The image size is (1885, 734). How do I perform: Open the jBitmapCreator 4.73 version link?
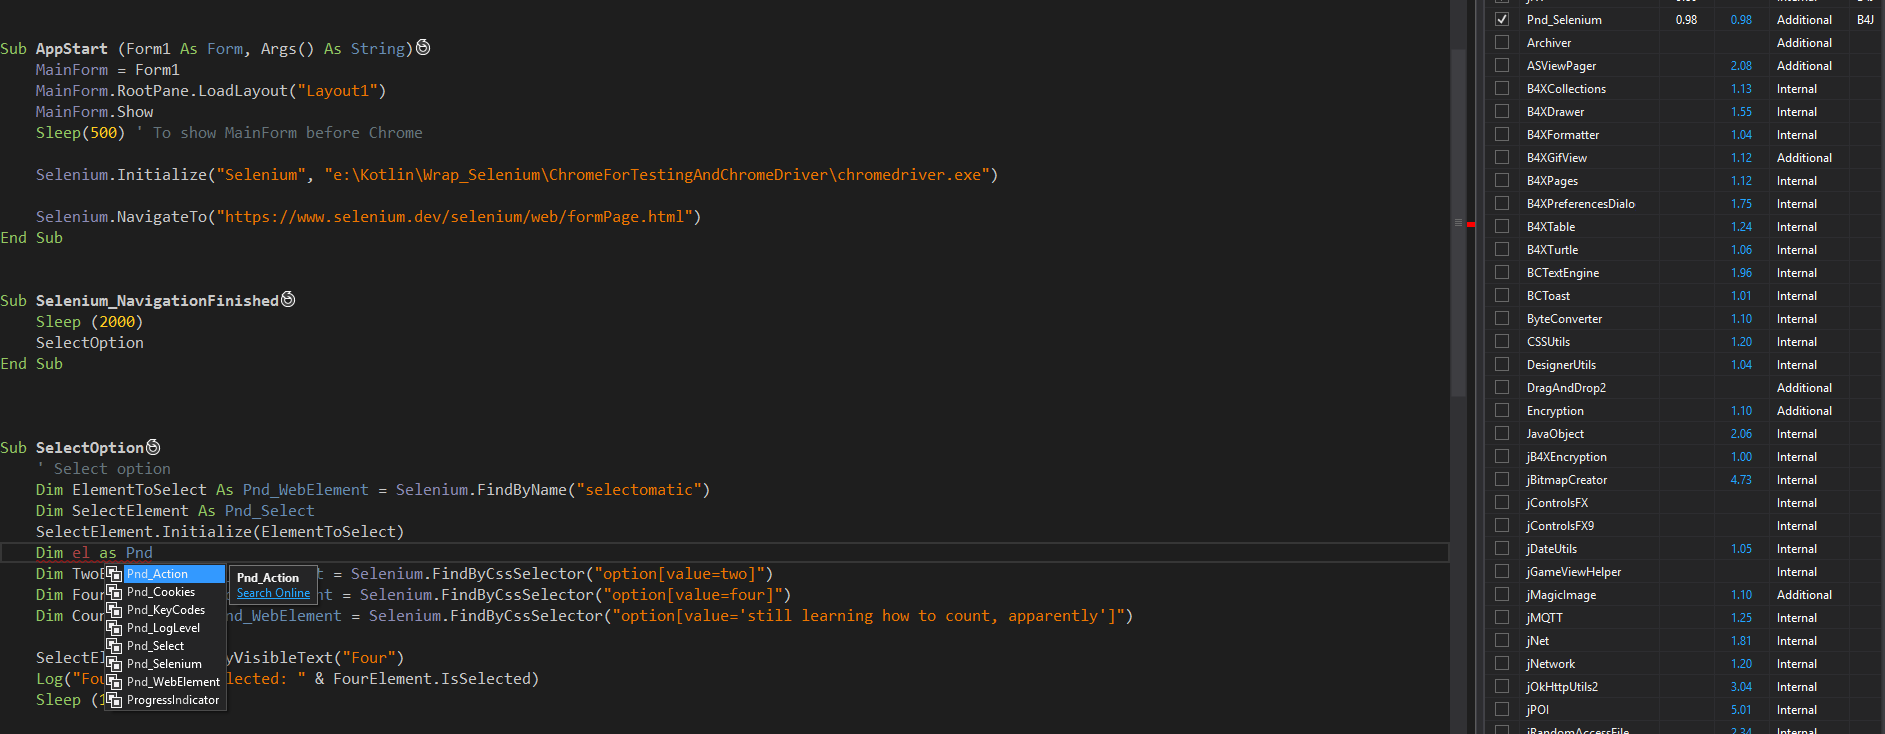coord(1741,480)
